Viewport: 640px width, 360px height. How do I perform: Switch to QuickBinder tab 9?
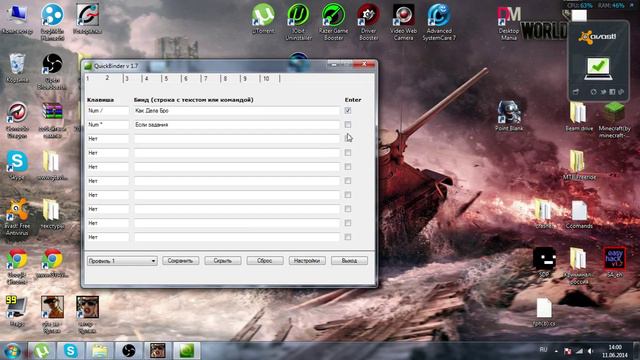point(245,78)
